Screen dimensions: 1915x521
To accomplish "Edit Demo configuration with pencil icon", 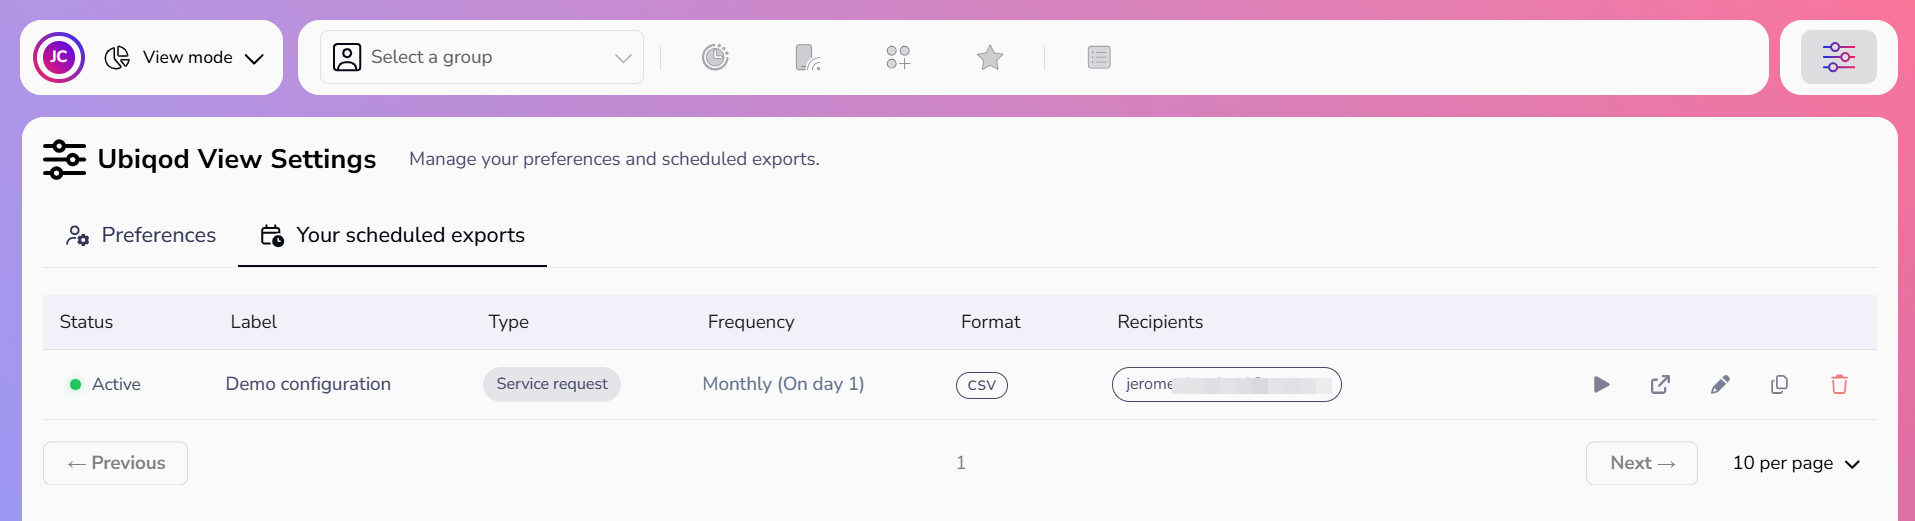I will (x=1720, y=384).
